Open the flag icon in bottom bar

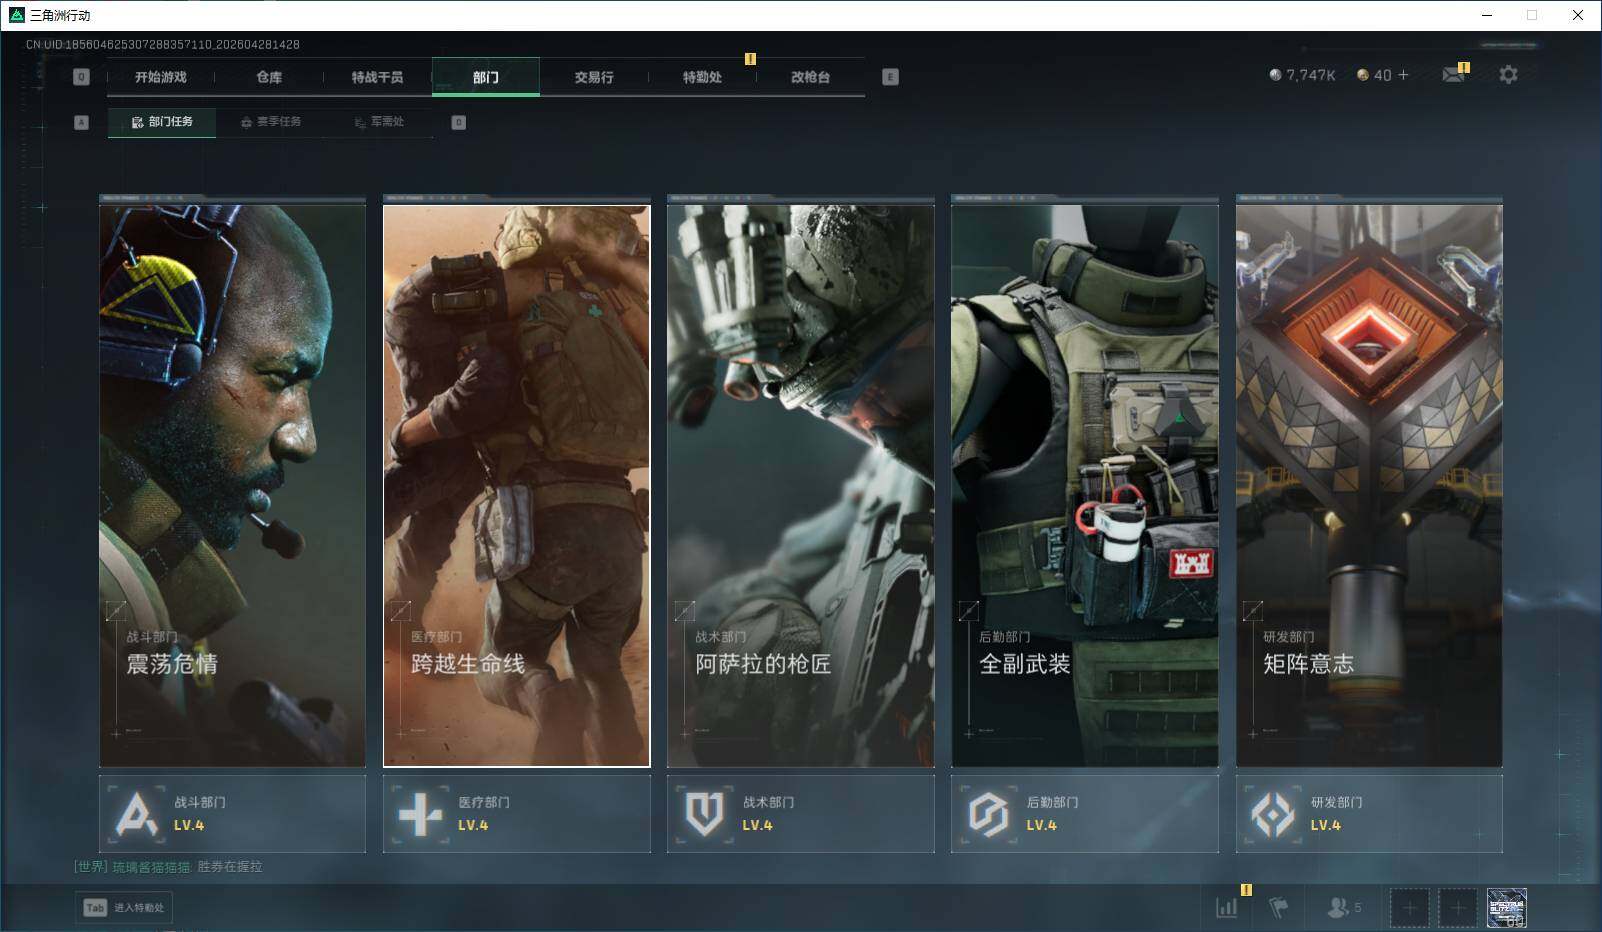1278,907
